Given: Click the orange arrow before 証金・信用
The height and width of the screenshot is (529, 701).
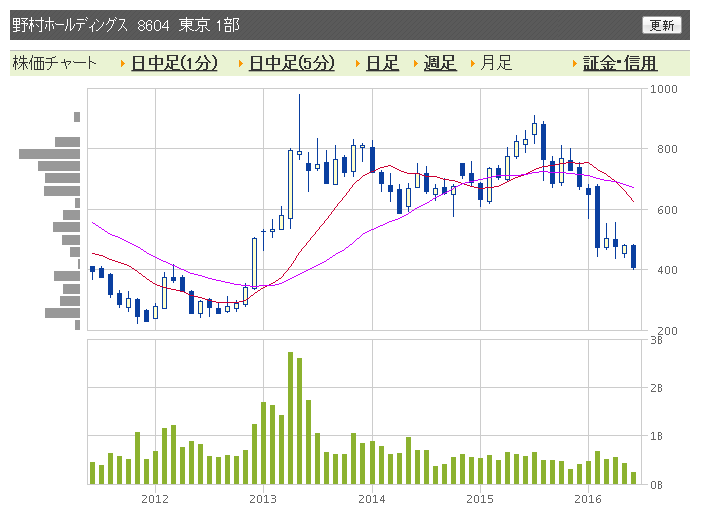Looking at the screenshot, I should tap(575, 63).
